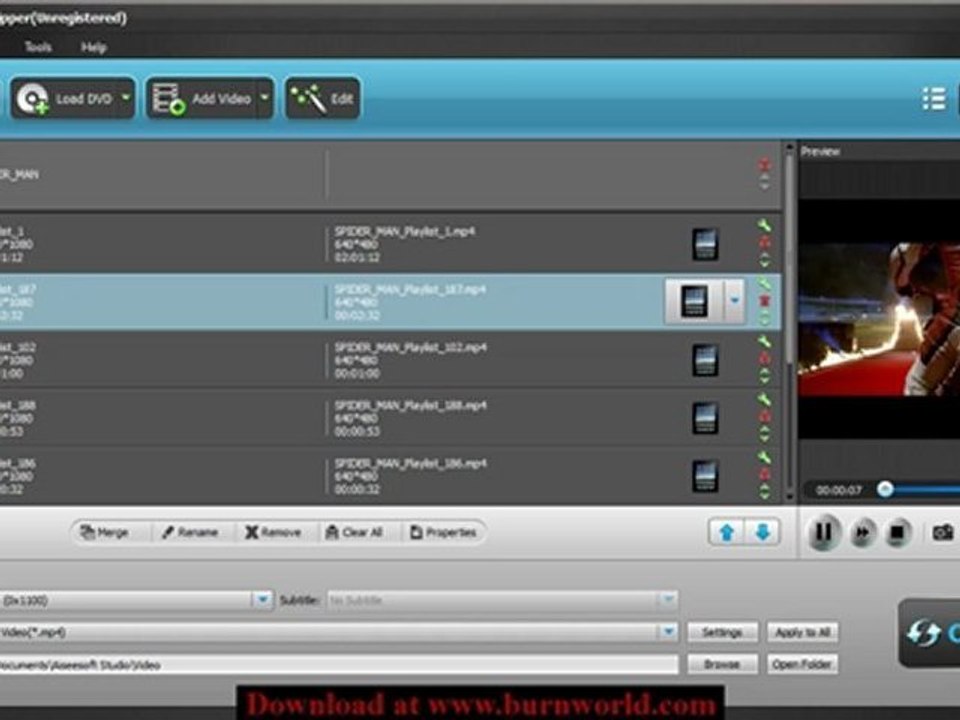The image size is (960, 720).
Task: Click the Open Folder button
Action: [802, 664]
